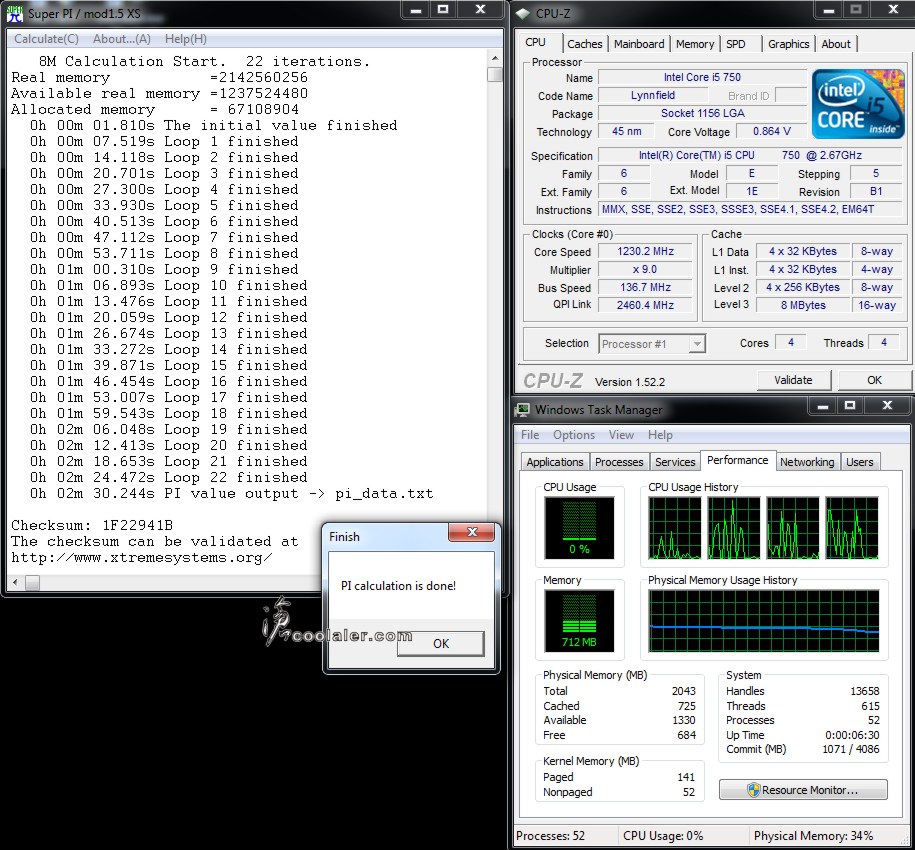The image size is (915, 850).
Task: Open the Processes tab in Task Manager
Action: pos(619,462)
